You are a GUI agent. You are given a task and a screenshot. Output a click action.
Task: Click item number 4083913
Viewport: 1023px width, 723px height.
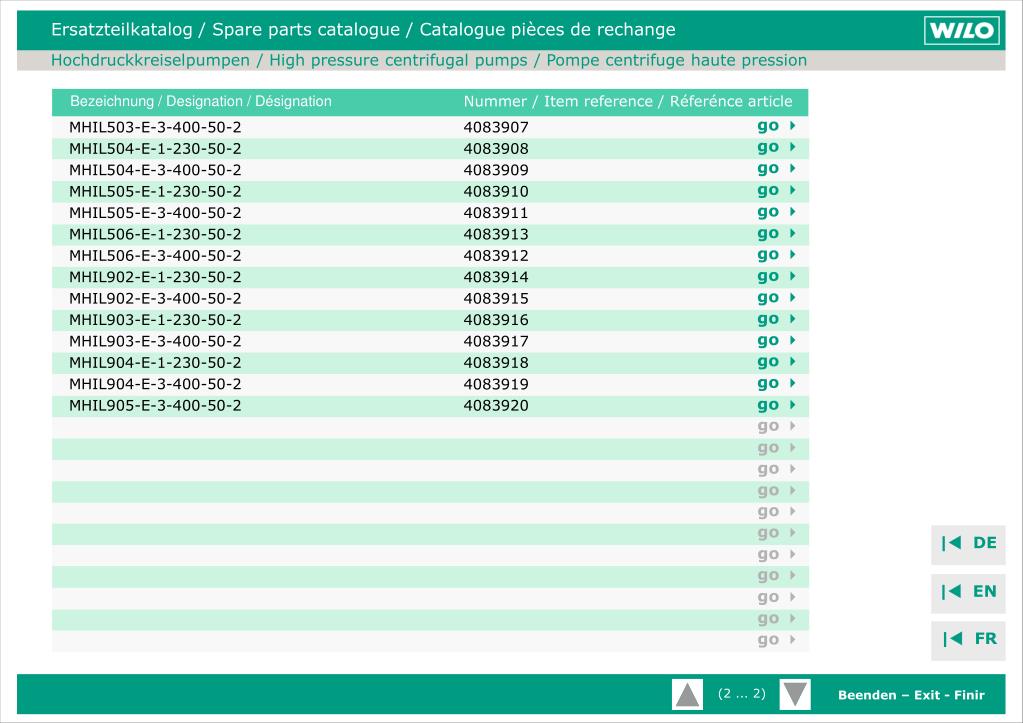click(x=496, y=234)
